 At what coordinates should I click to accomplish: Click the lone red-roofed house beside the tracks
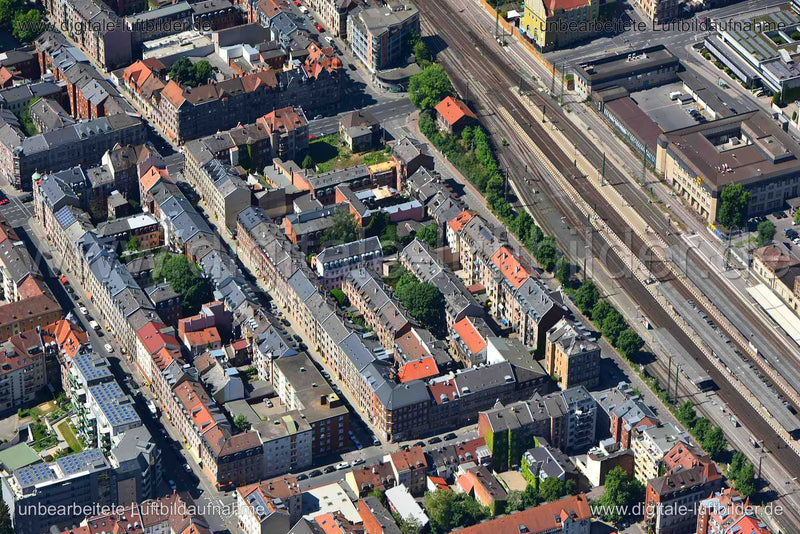(x=453, y=113)
